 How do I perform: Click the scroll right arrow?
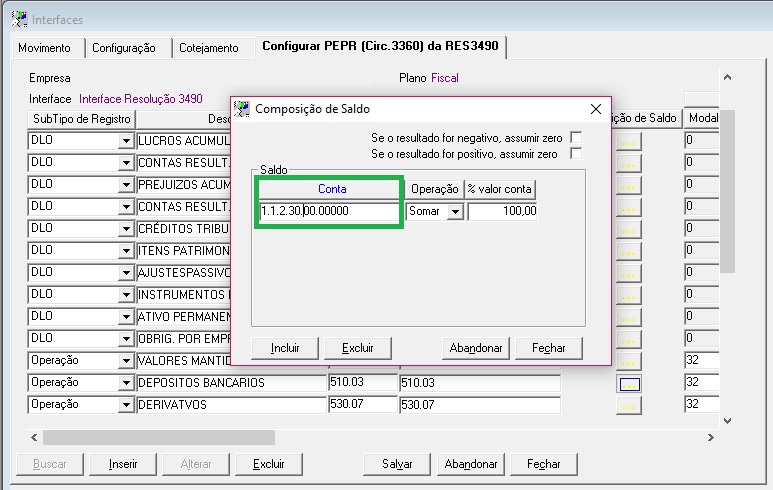point(710,437)
